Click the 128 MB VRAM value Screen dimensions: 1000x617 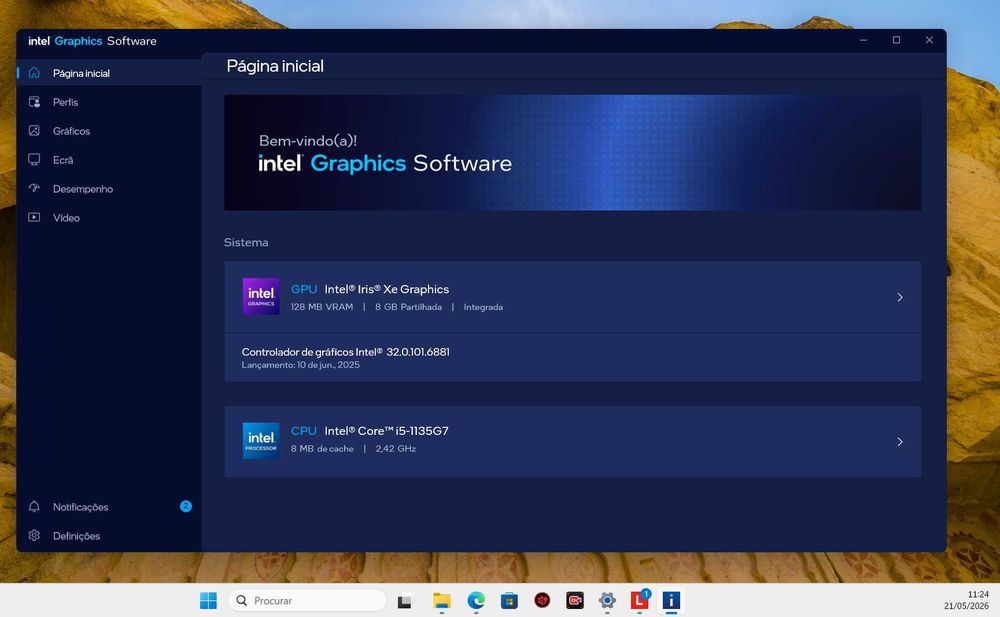[x=321, y=307]
